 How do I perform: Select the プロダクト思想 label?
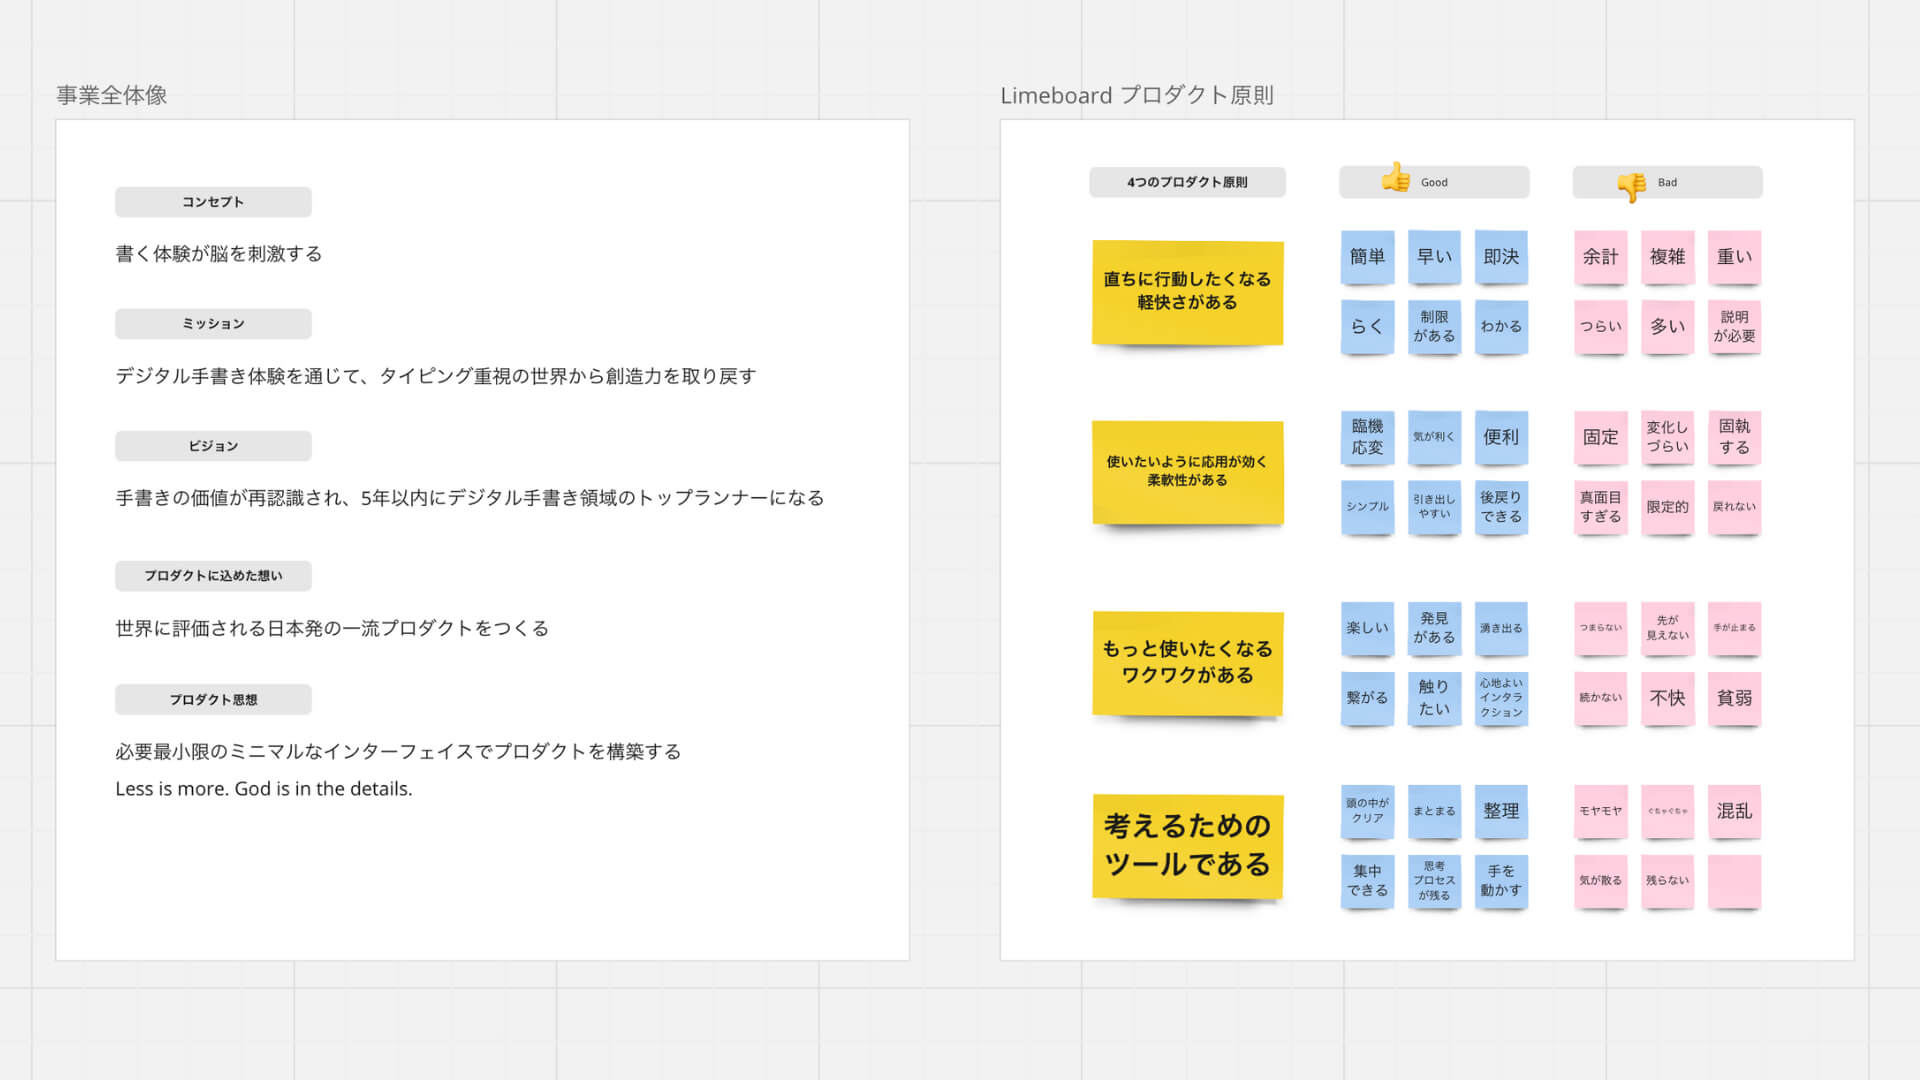coord(213,700)
